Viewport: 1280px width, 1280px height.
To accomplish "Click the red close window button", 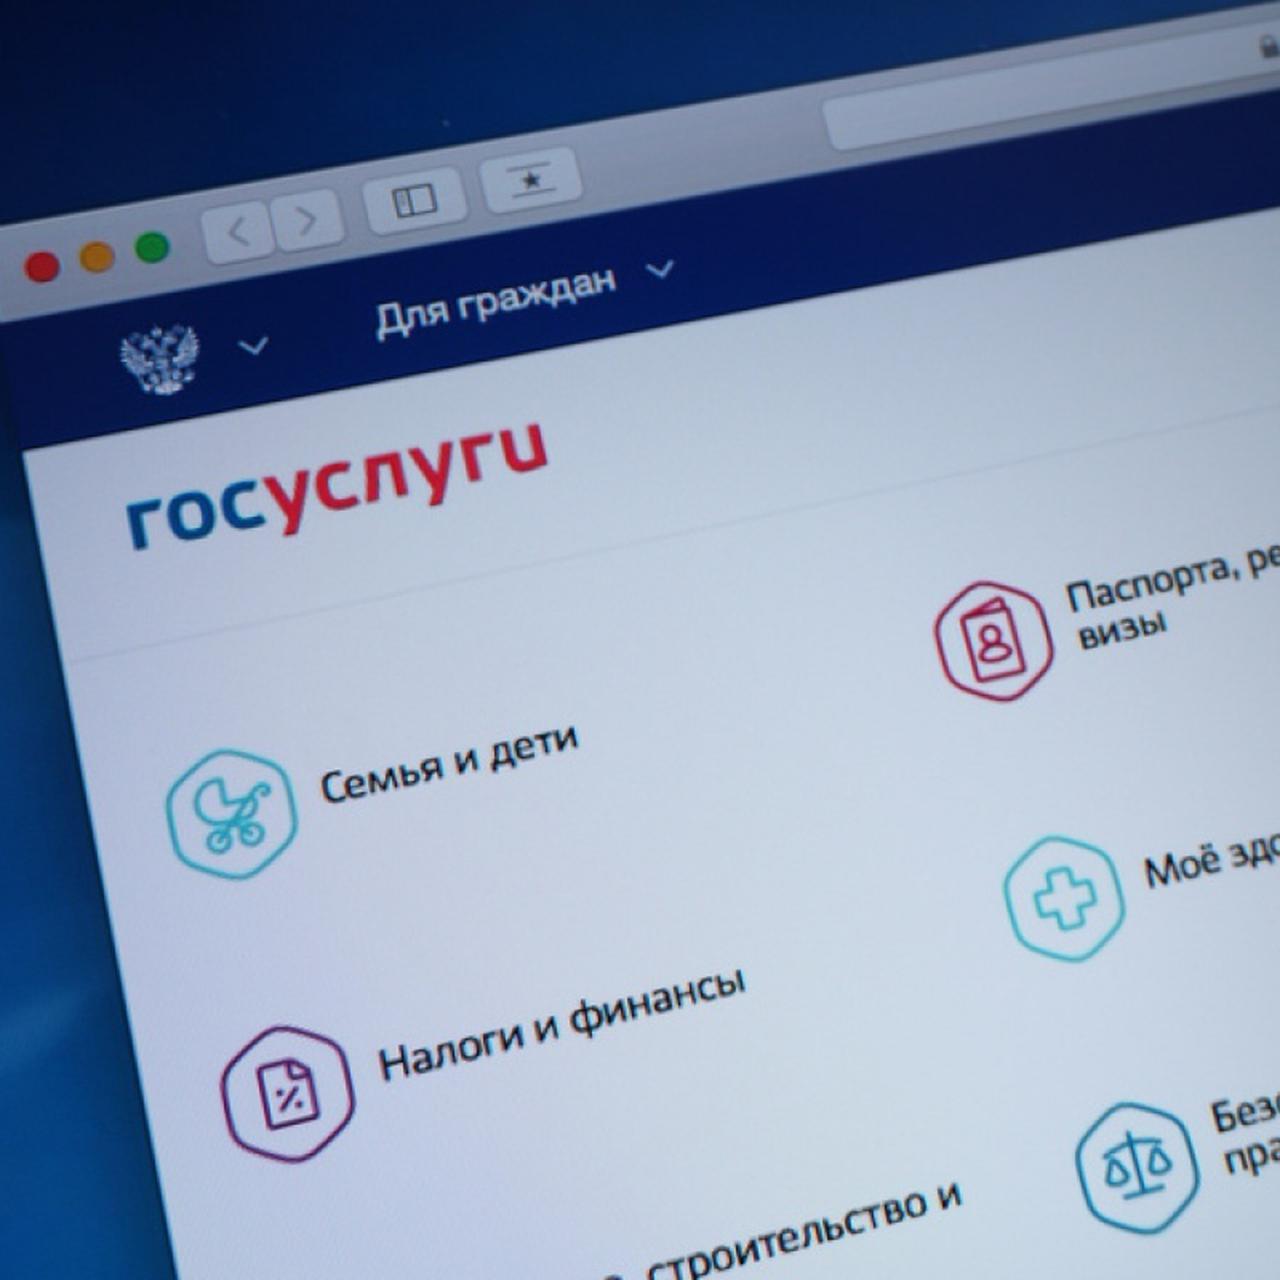I will [x=42, y=267].
